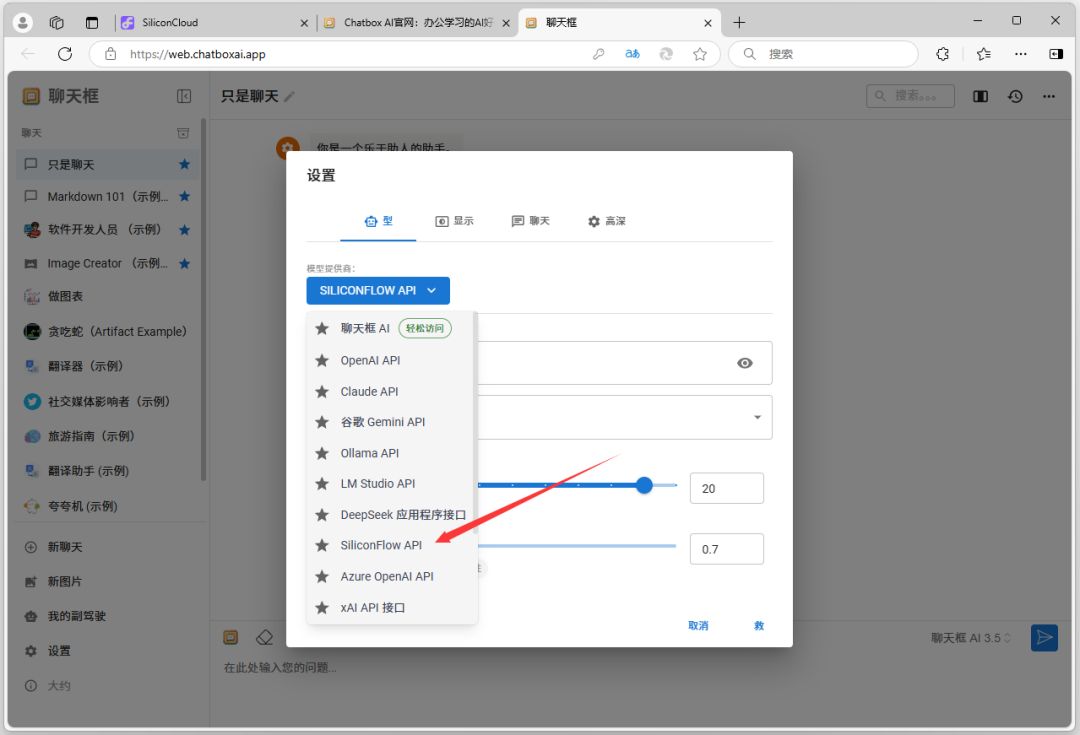Open the 聊天框 AI 3.5 model selector
1080x735 pixels.
[971, 639]
